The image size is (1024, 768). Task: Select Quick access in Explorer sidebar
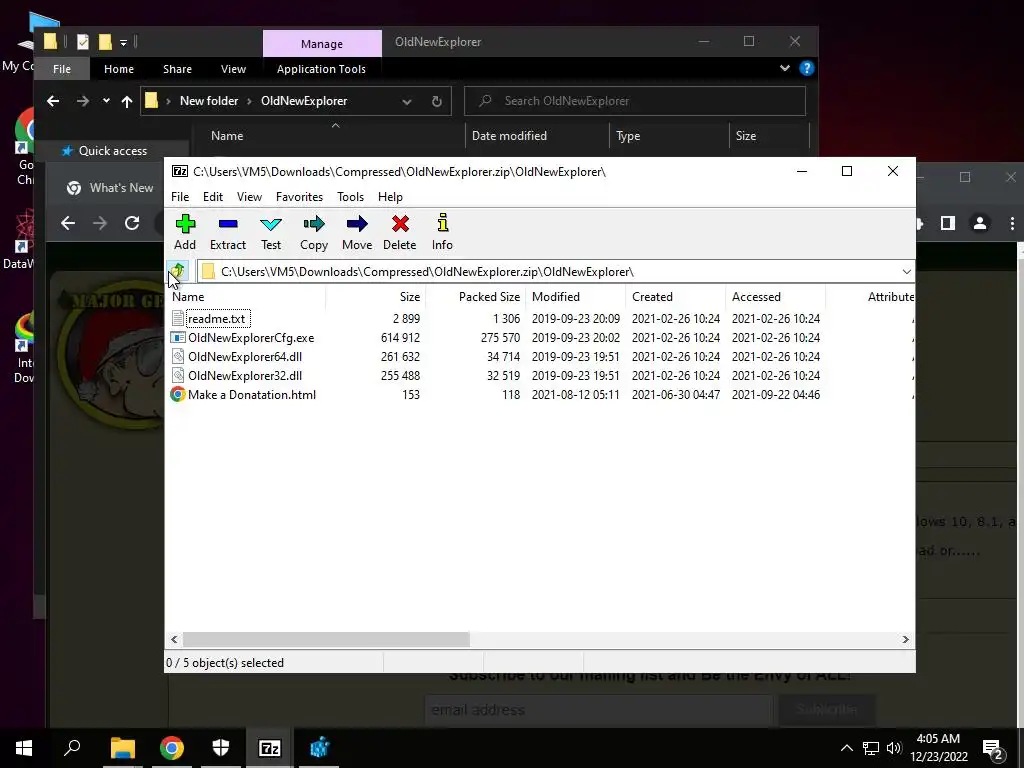[x=112, y=151]
